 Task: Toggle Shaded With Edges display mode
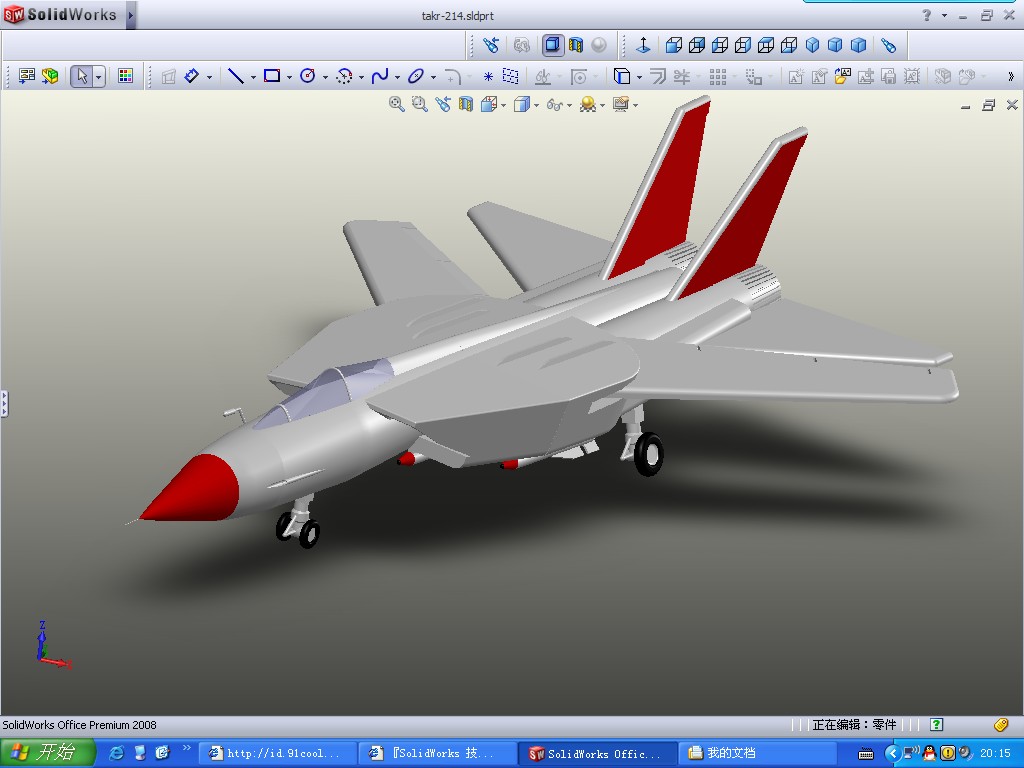(552, 45)
